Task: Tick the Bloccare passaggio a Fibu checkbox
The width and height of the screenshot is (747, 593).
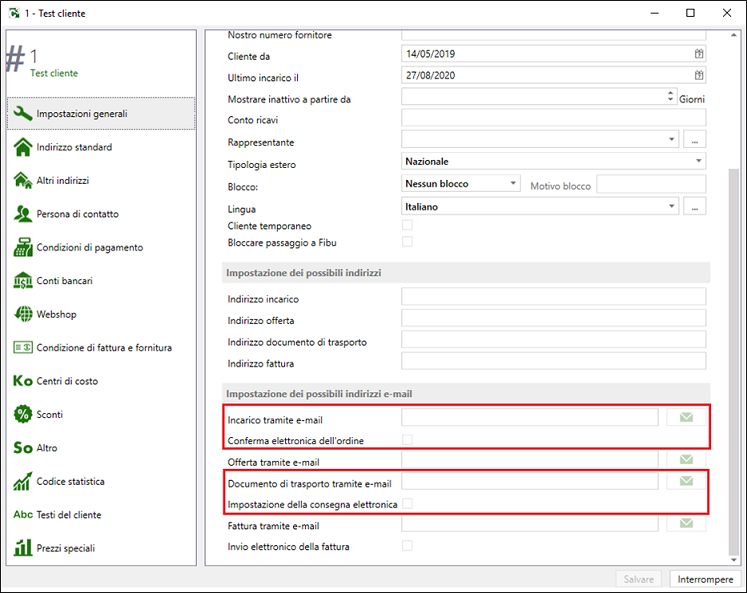Action: [407, 241]
